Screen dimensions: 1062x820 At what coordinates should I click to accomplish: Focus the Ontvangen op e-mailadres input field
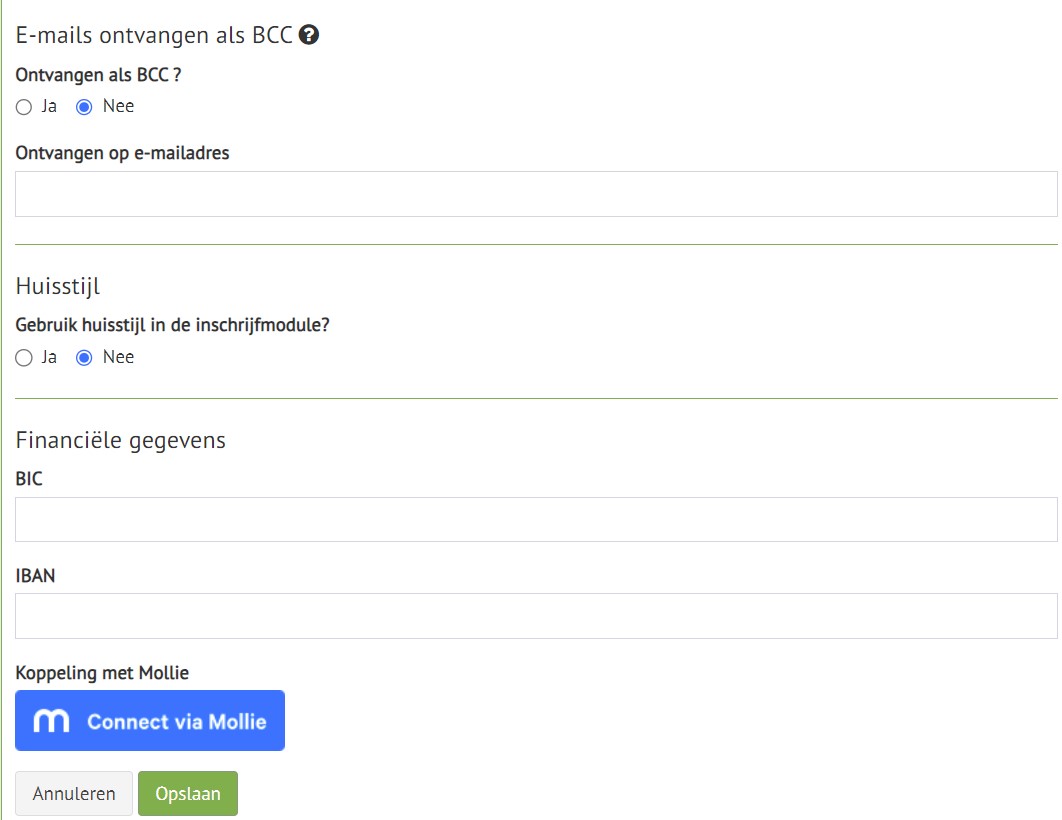pos(536,194)
